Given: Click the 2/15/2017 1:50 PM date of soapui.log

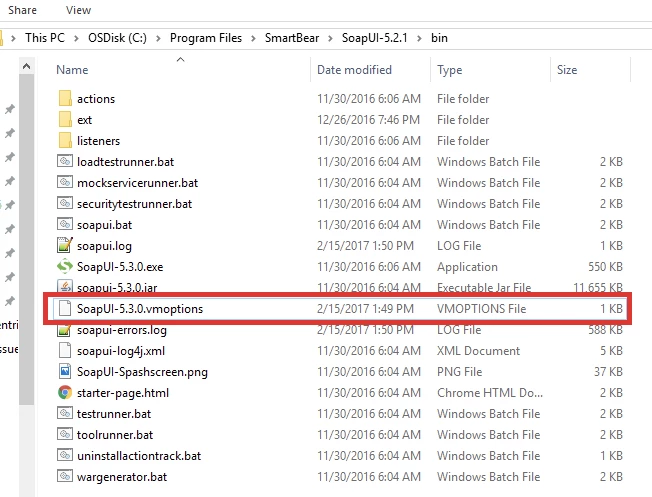Looking at the screenshot, I should (365, 246).
